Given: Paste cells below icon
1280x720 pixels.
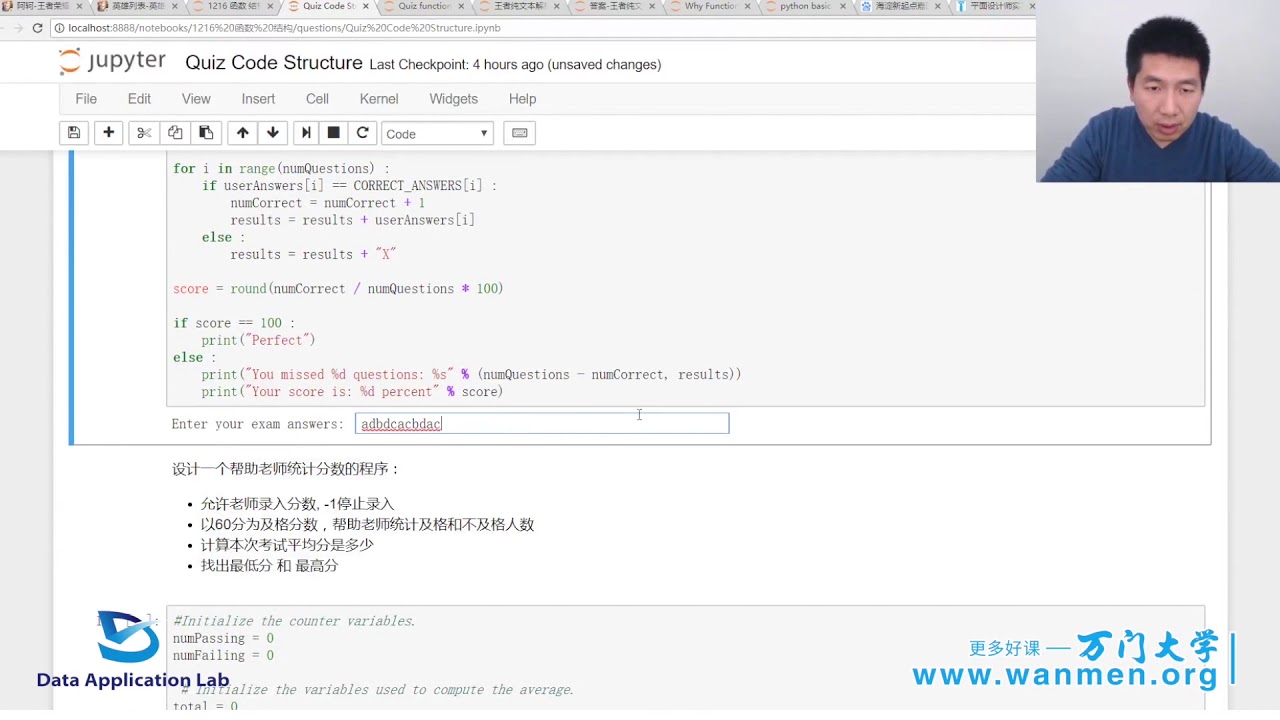Looking at the screenshot, I should point(206,133).
